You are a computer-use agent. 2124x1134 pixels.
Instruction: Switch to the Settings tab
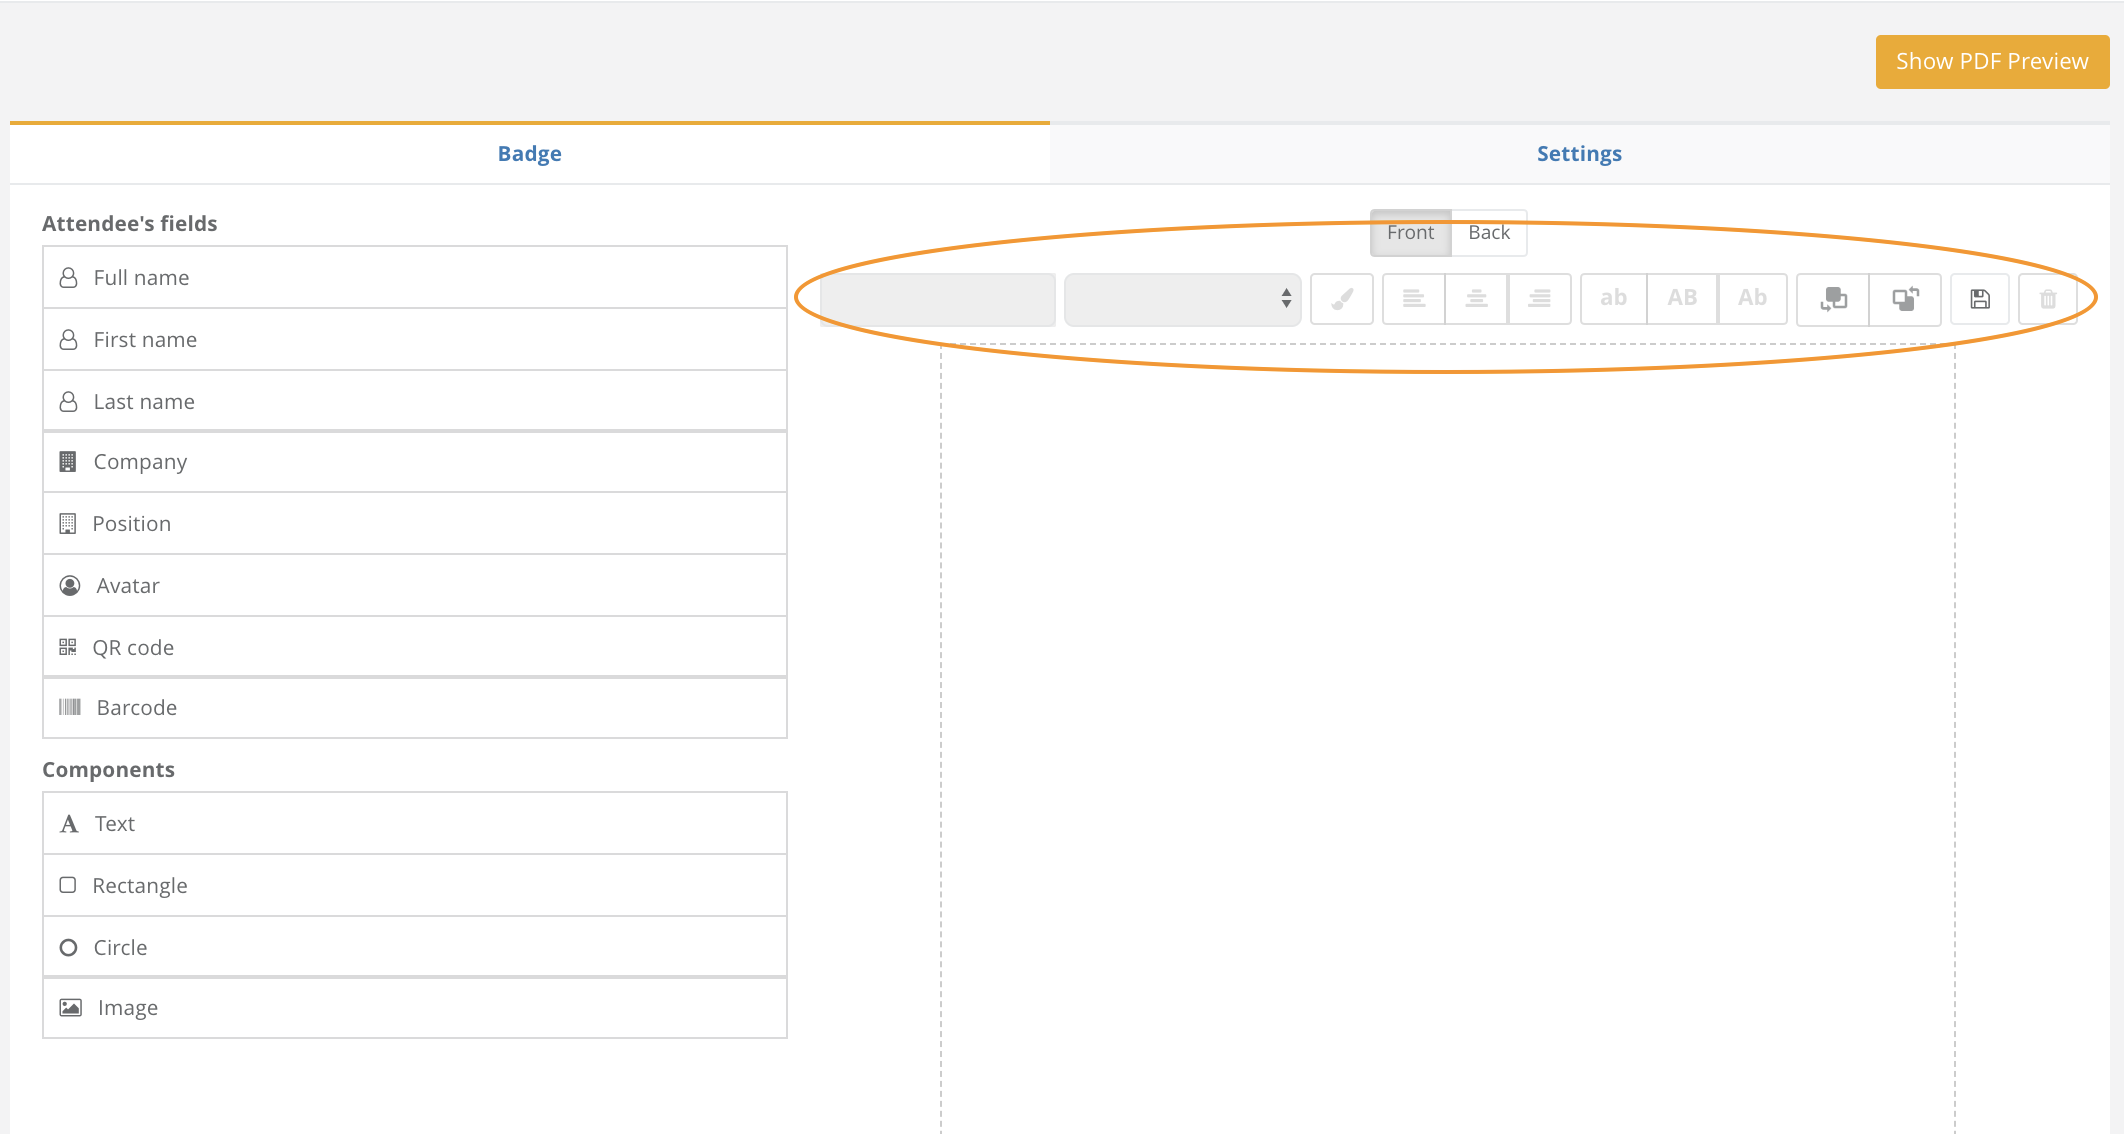(1580, 154)
